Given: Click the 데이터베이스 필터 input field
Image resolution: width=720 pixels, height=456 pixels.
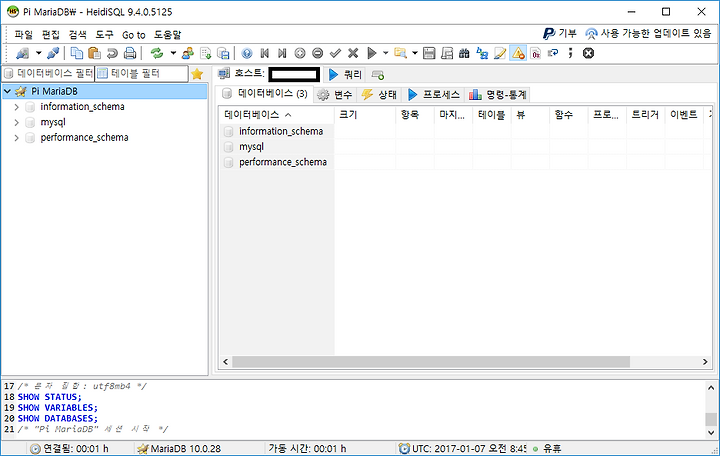Looking at the screenshot, I should [x=48, y=73].
